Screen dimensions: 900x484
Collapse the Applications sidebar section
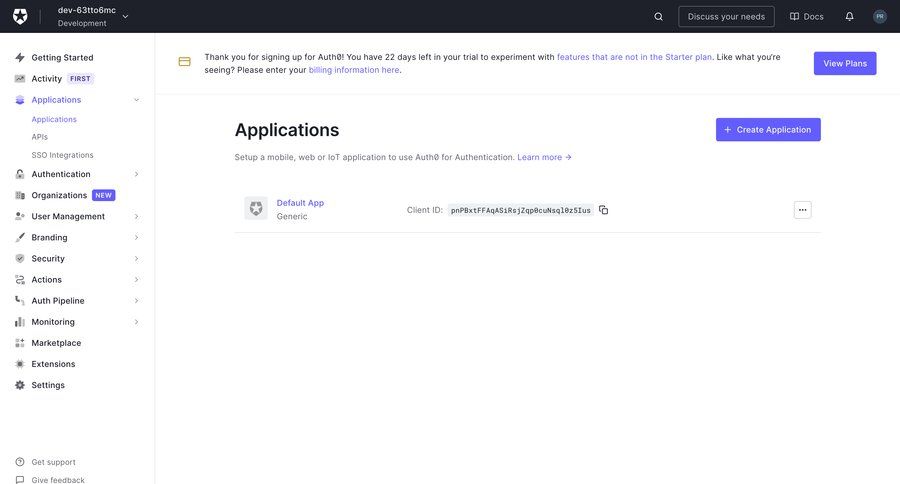pos(137,100)
